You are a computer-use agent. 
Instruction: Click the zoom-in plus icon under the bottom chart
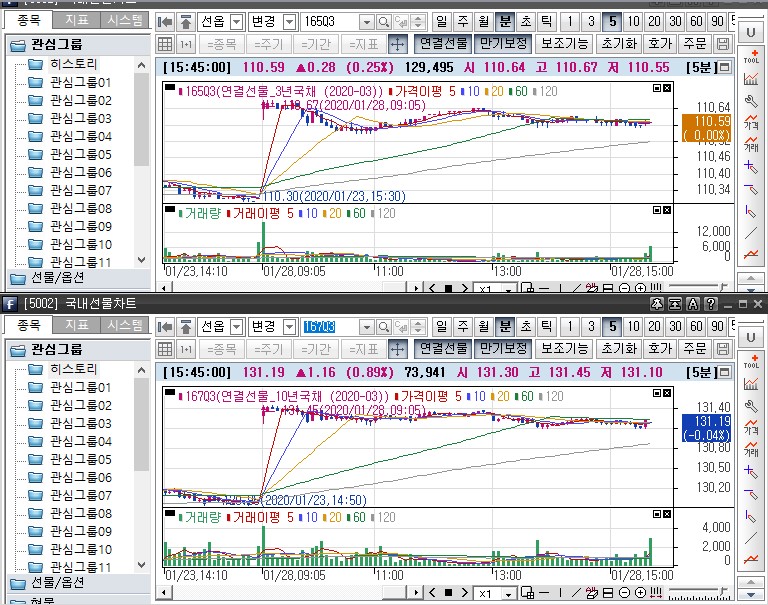(x=640, y=594)
